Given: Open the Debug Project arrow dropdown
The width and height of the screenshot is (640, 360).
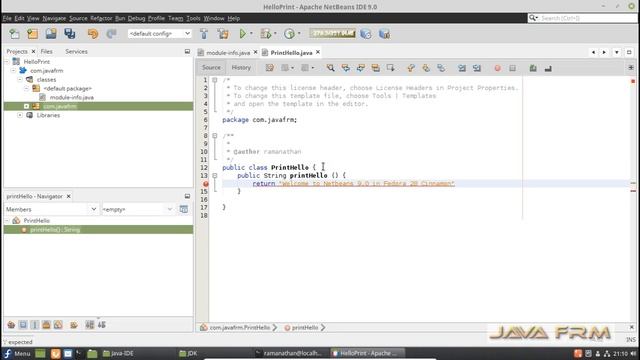Looking at the screenshot, I should click(275, 33).
